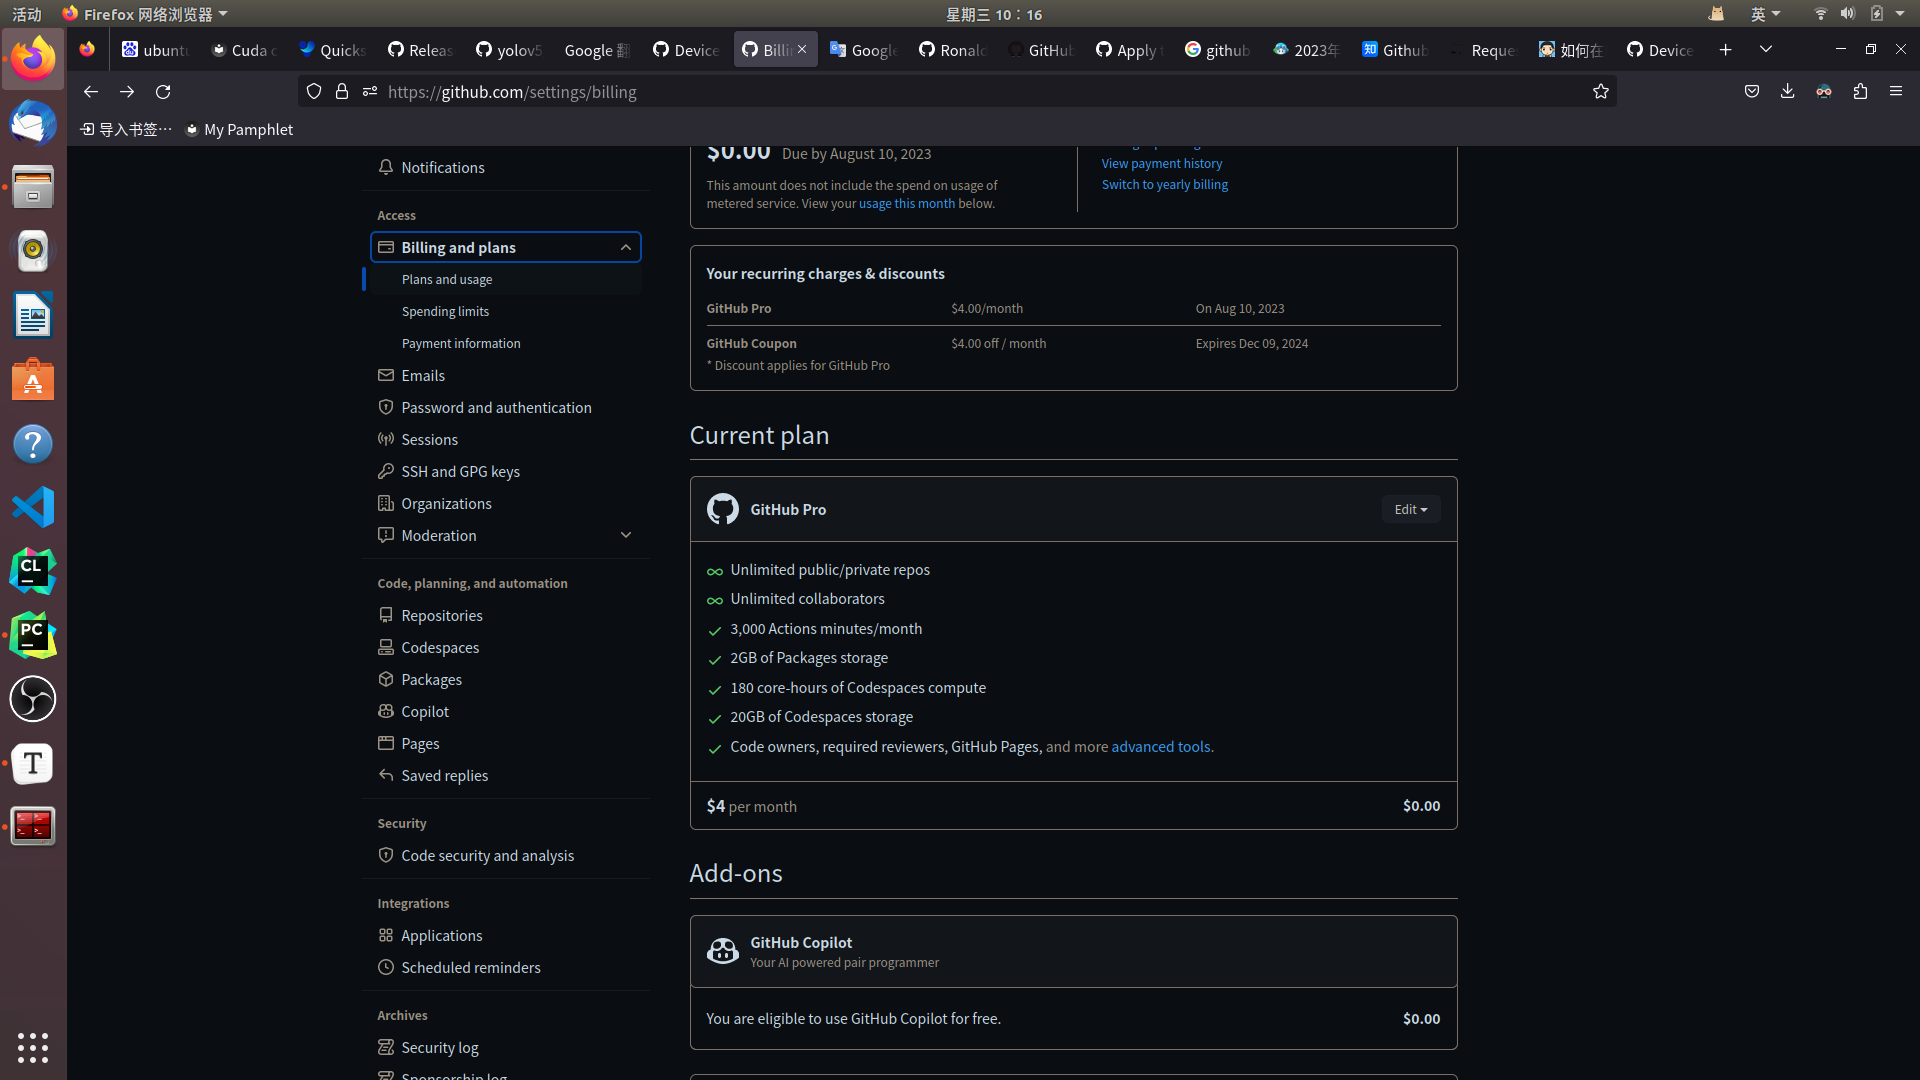Click the Firefox reload page icon

point(163,91)
